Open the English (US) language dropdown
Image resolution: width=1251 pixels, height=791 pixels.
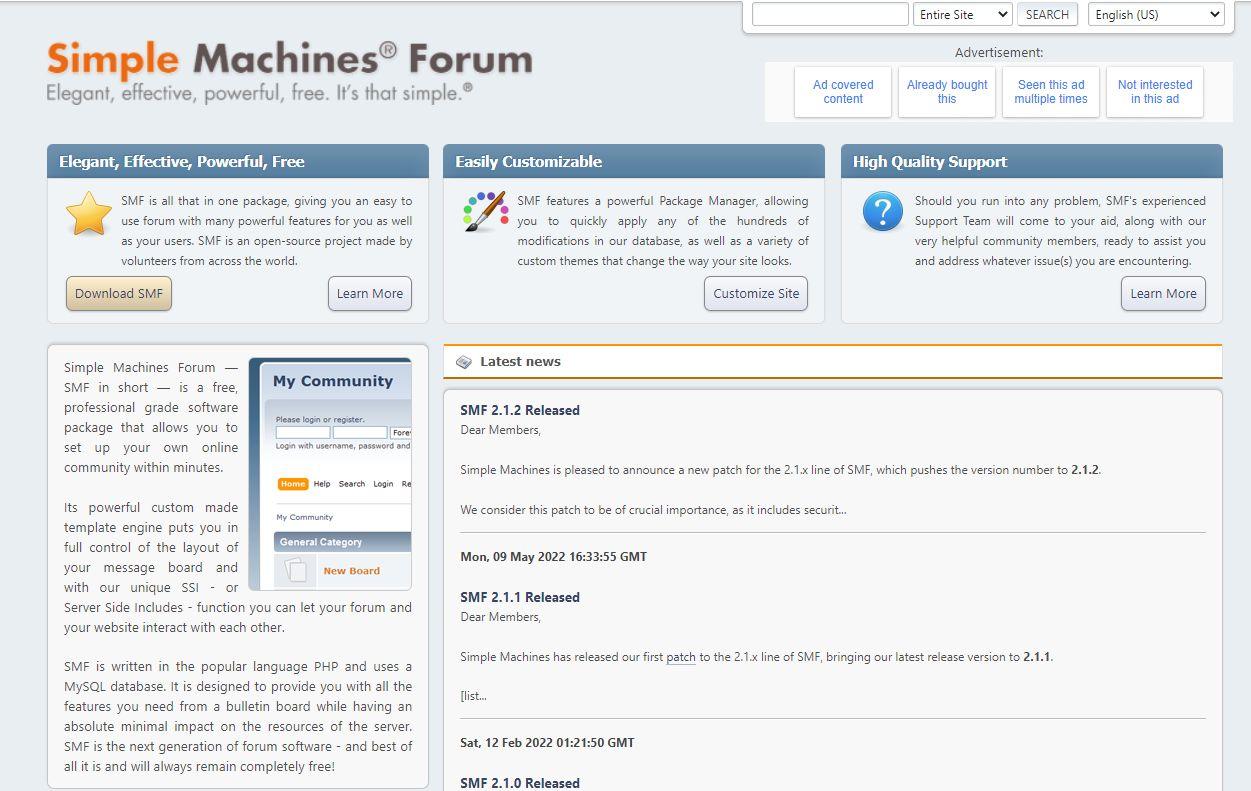[x=1157, y=15]
